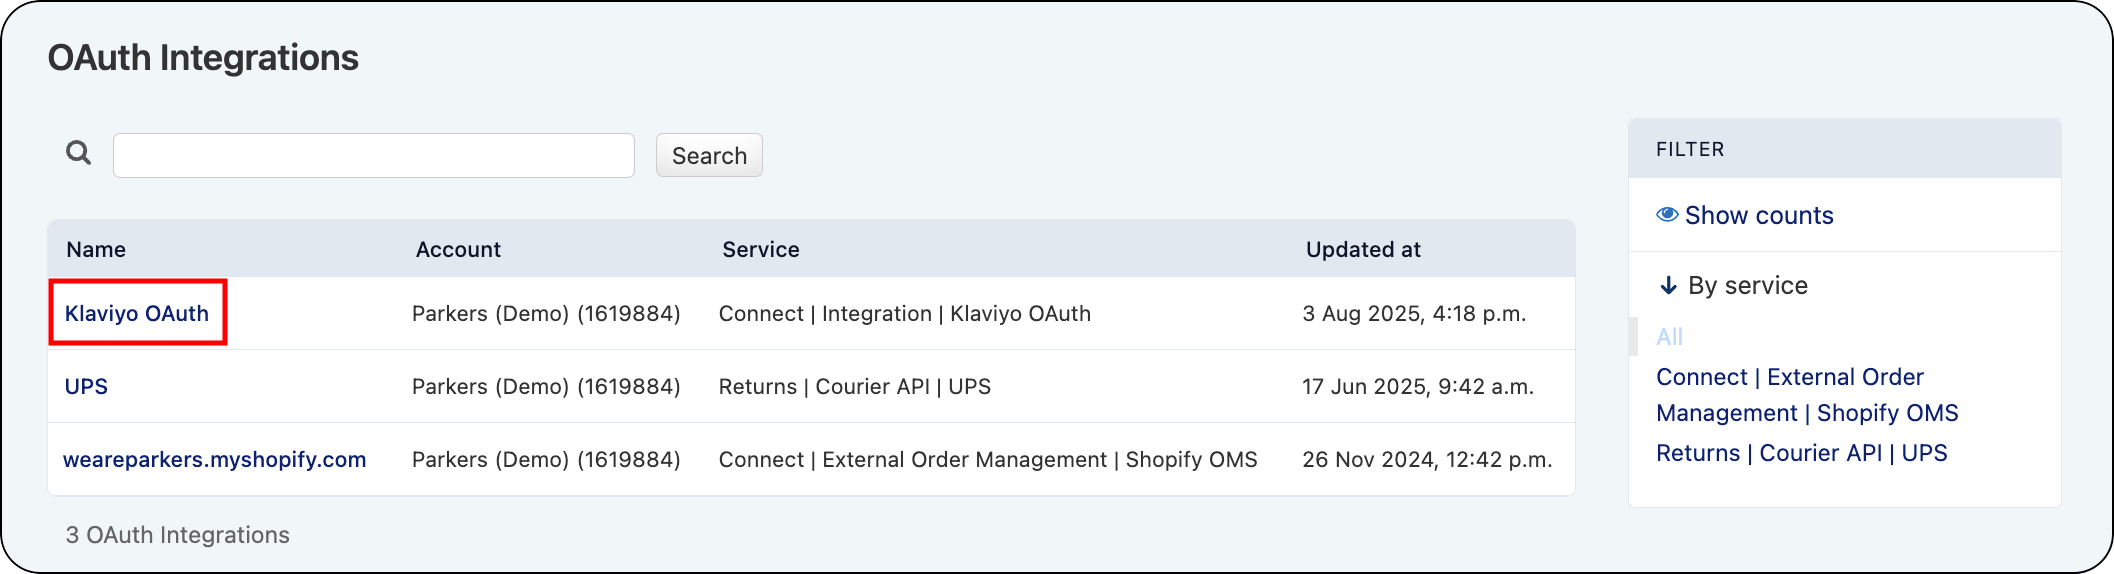Click the OAuth Integrations page title

click(x=203, y=58)
